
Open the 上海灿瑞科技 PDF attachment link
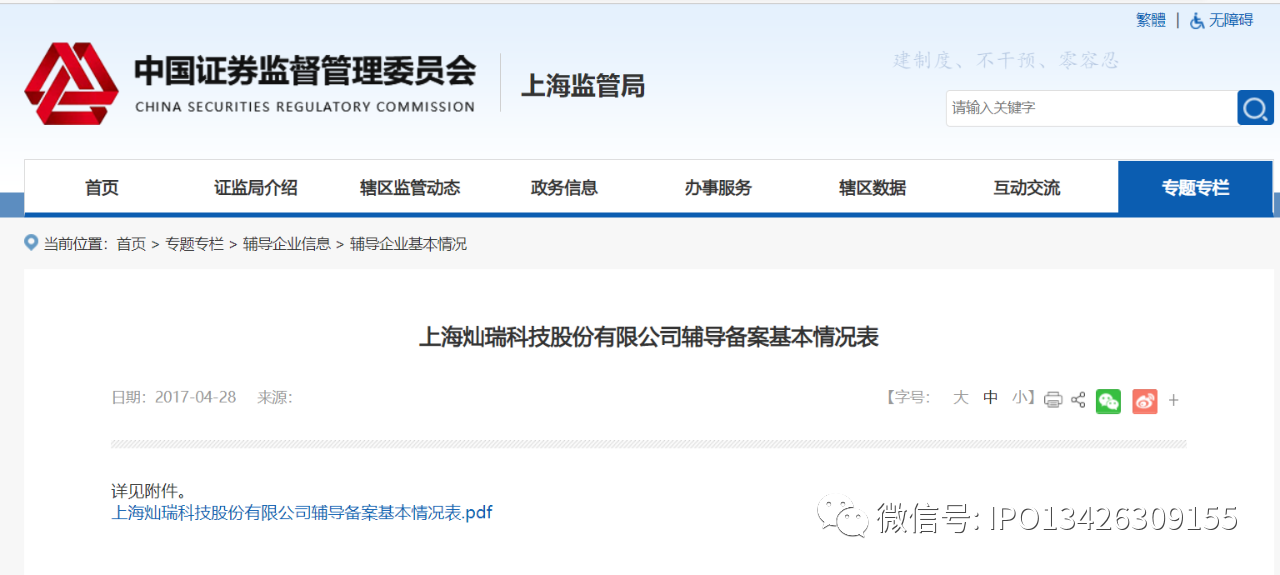coord(302,513)
